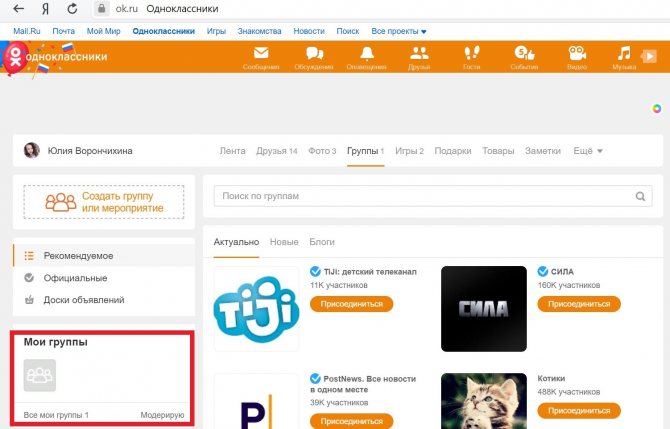Open Музыка note icon
The height and width of the screenshot is (429, 670).
(x=624, y=53)
